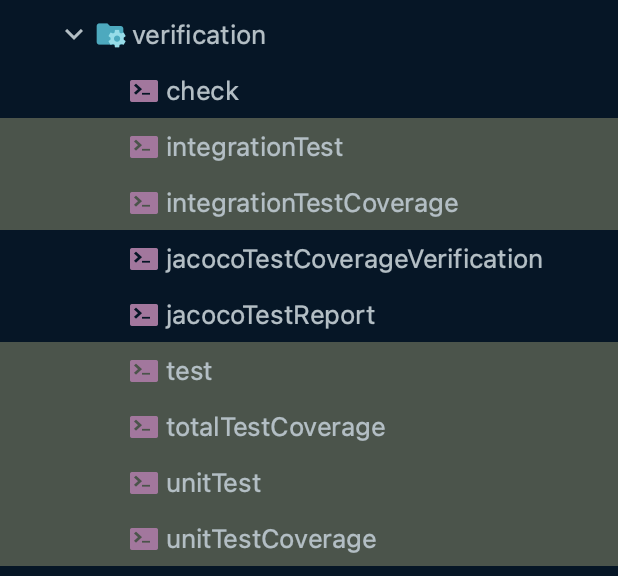The image size is (618, 576).
Task: Collapse the verification task group
Action: pos(73,35)
